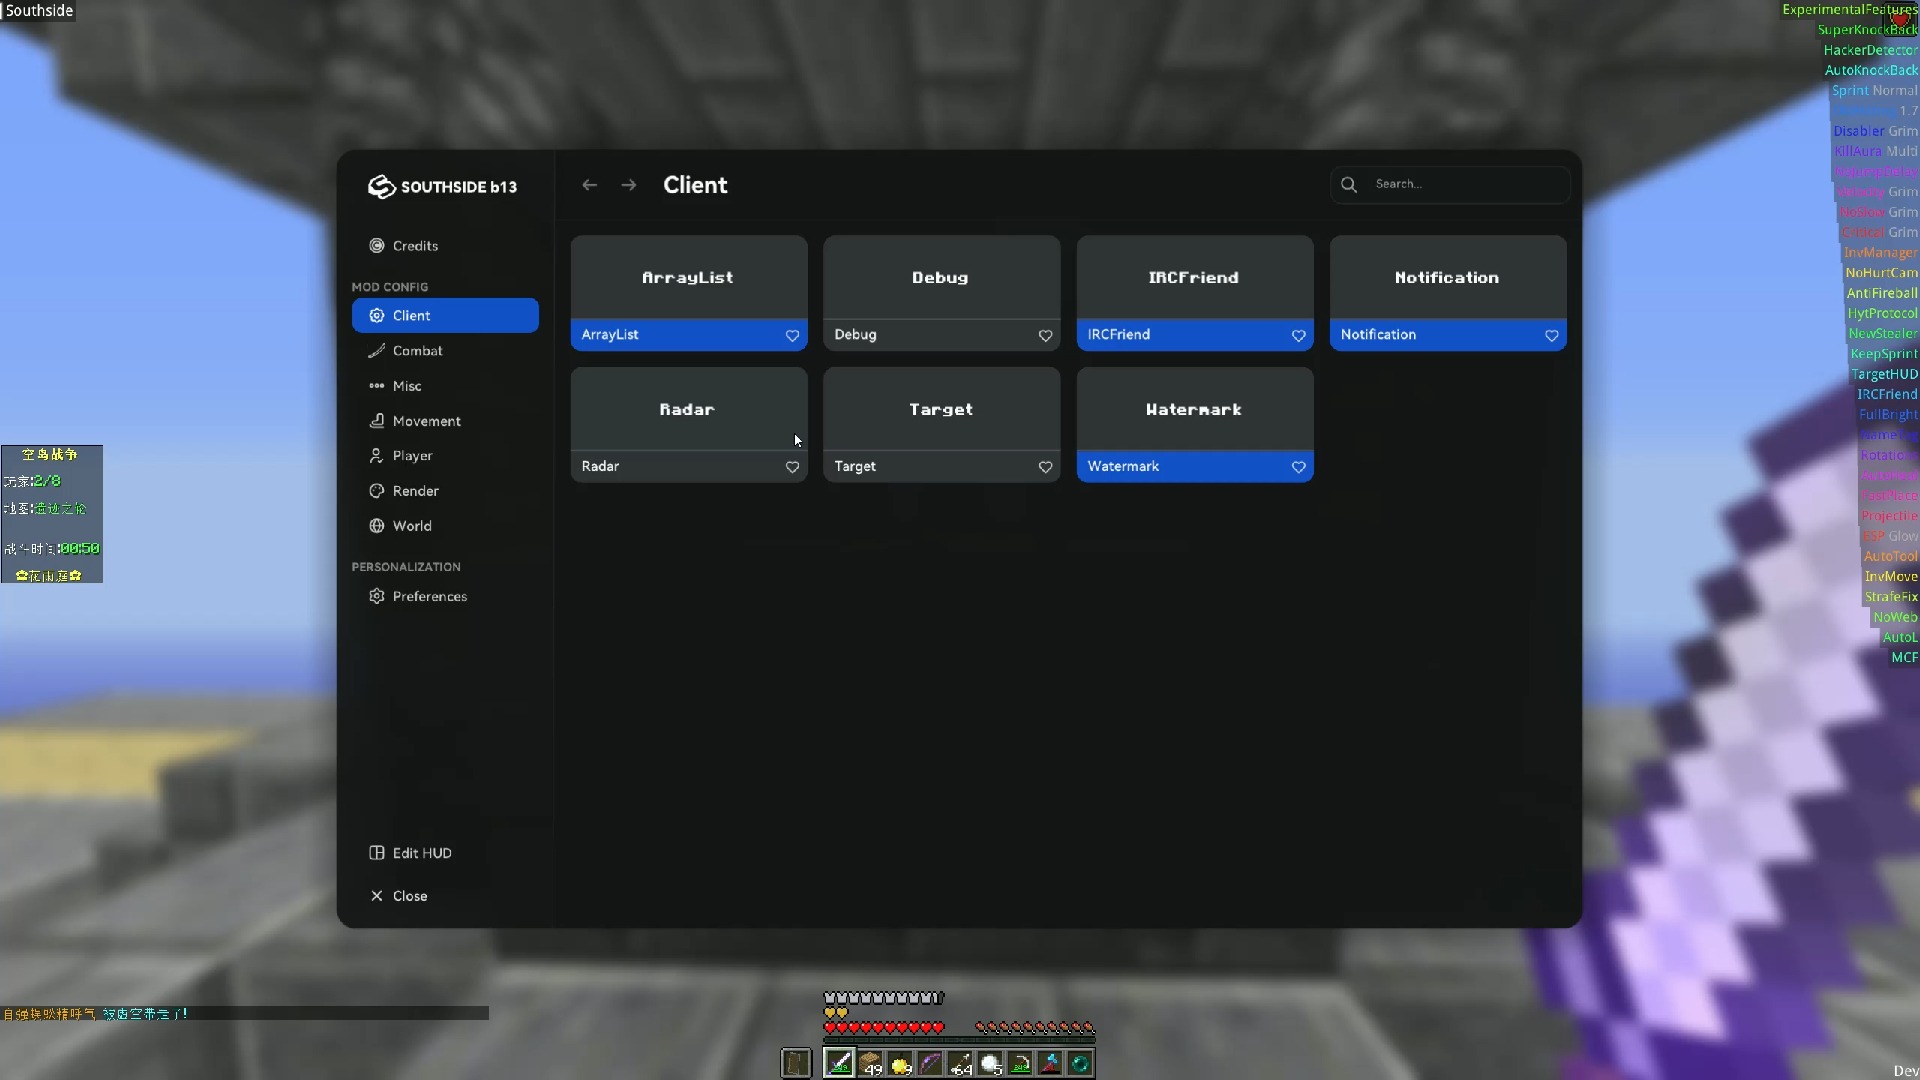Open the Target card header
Screen dimensions: 1920x1080
[x=941, y=409]
